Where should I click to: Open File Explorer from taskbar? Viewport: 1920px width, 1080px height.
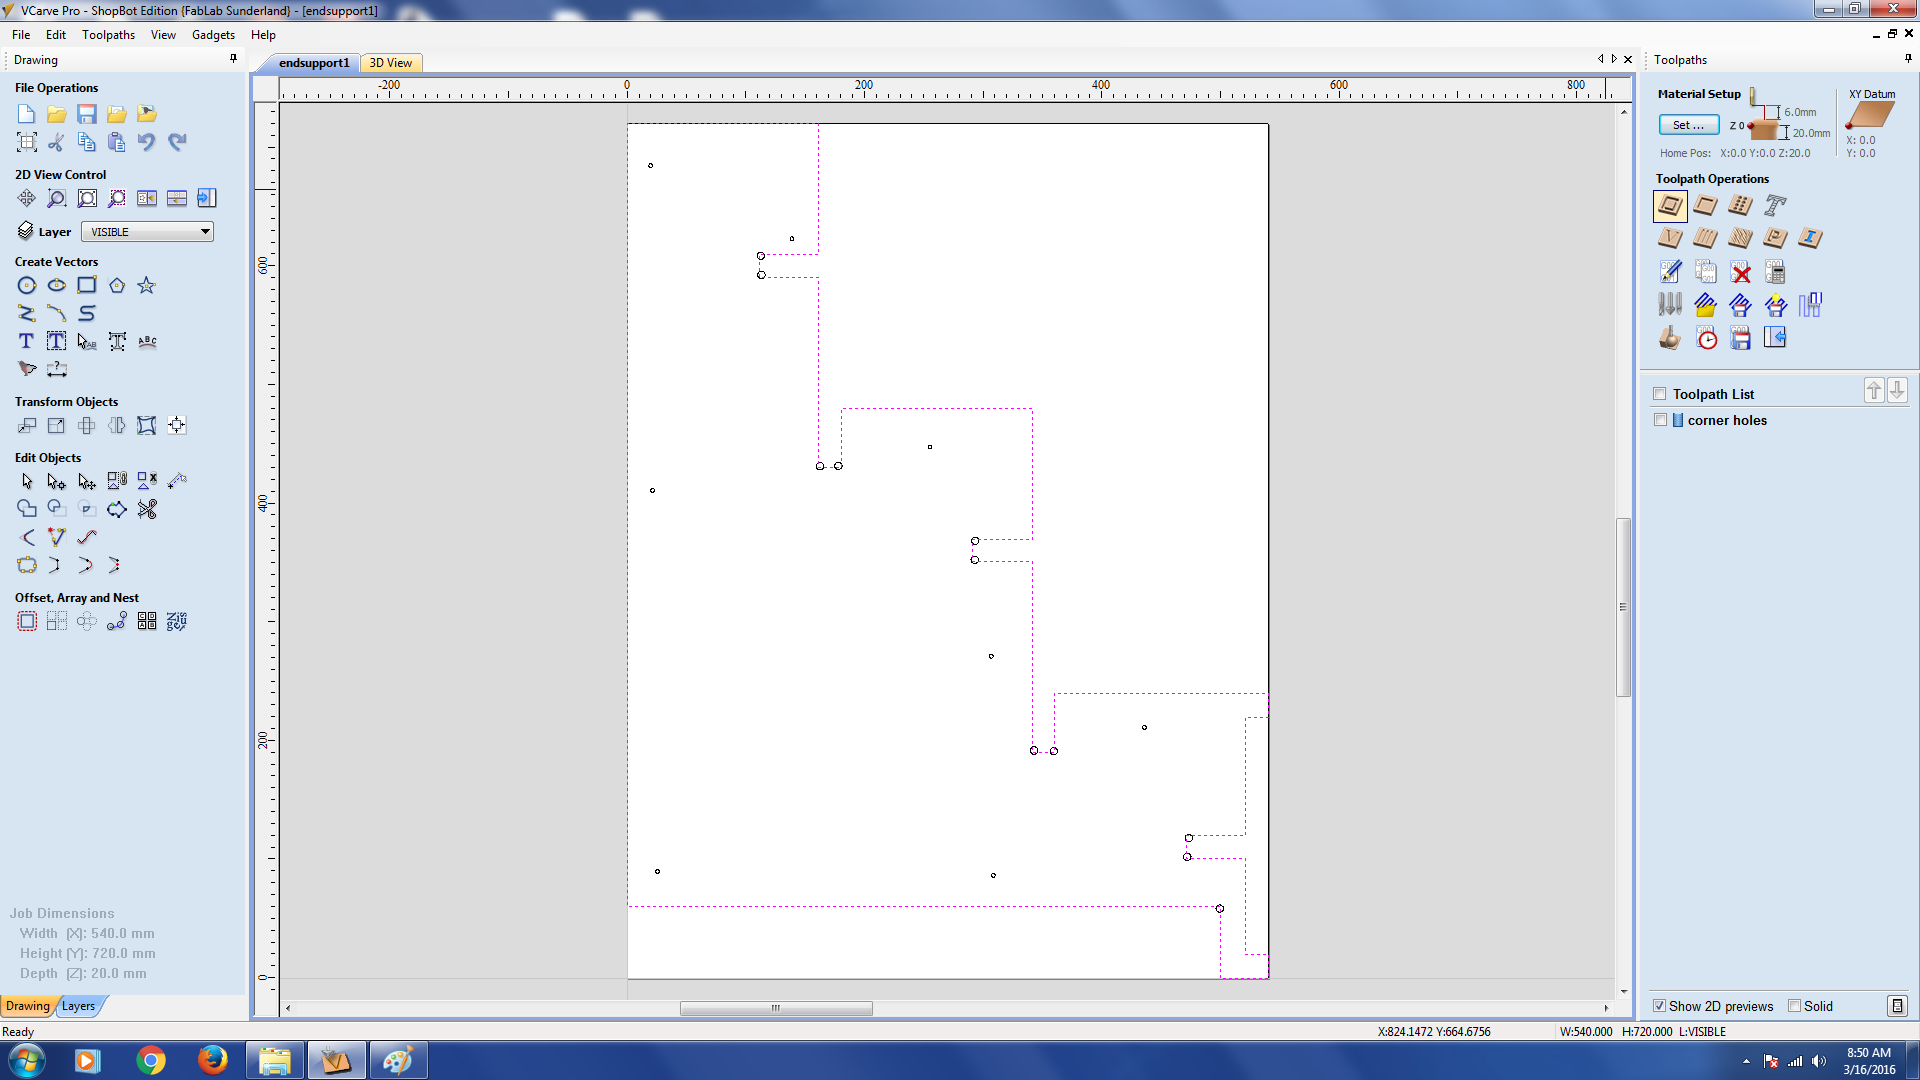(274, 1060)
